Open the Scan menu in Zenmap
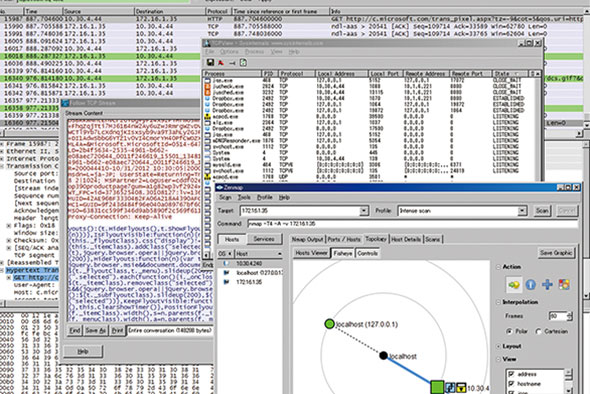 (225, 197)
